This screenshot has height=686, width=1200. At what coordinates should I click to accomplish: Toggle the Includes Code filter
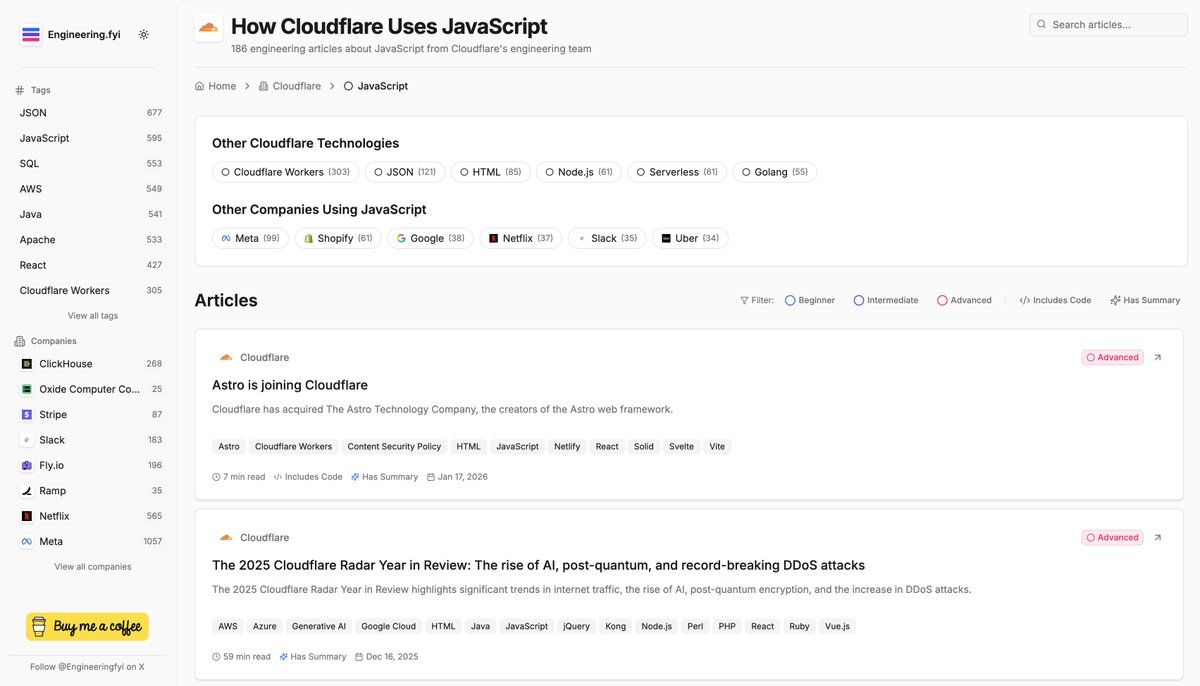pos(1055,300)
